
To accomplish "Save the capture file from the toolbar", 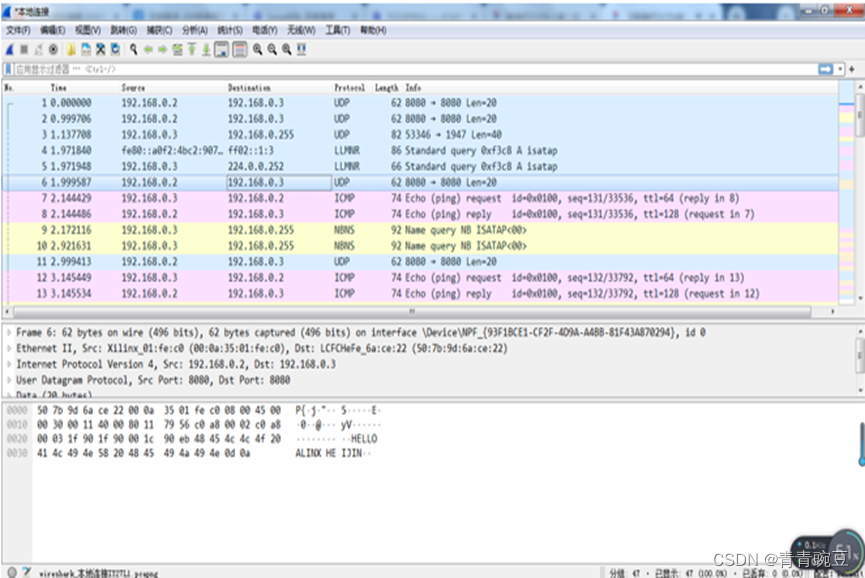I will click(x=86, y=50).
